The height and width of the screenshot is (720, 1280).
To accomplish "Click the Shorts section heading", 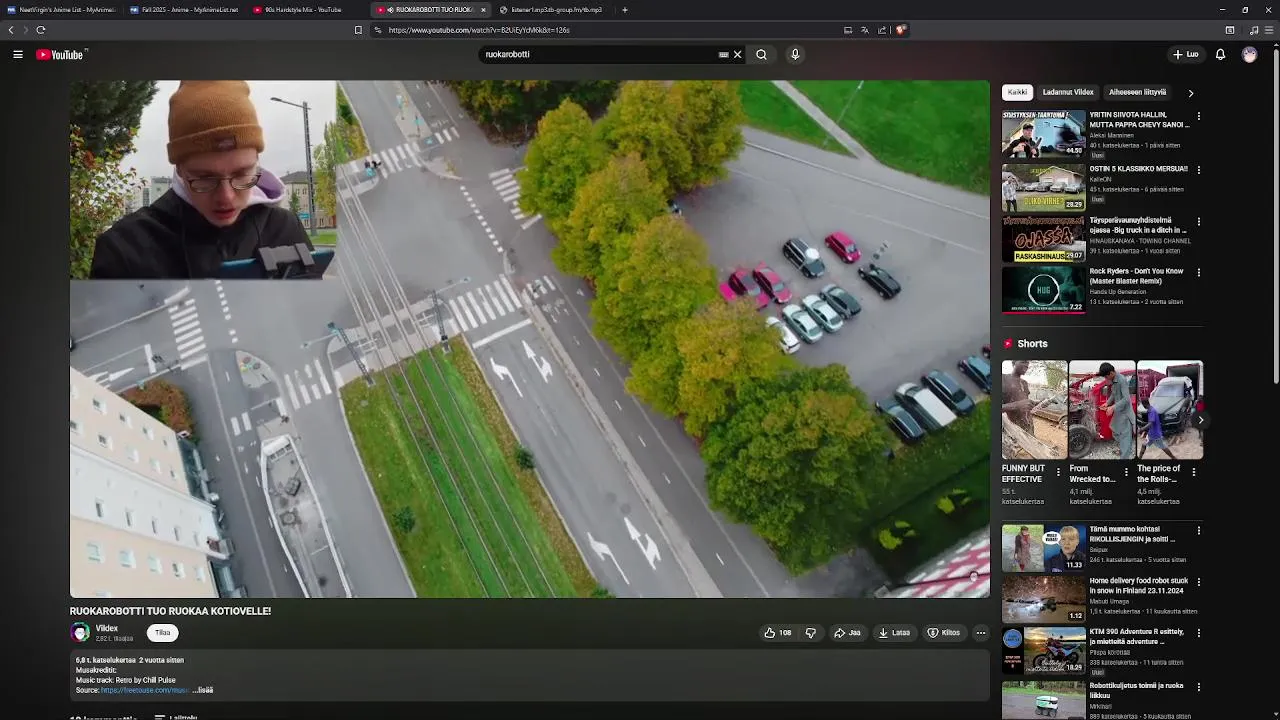I will (1032, 344).
